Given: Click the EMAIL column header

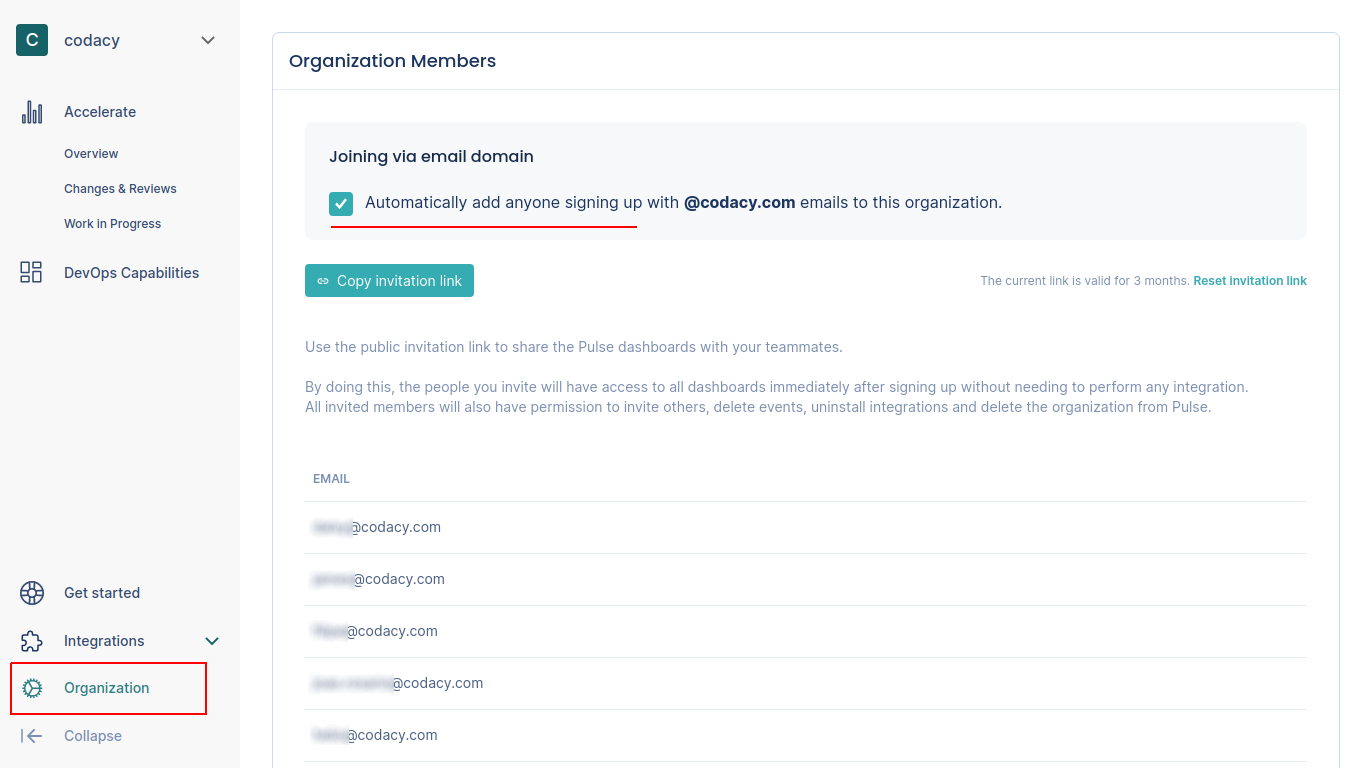Looking at the screenshot, I should pyautogui.click(x=331, y=479).
